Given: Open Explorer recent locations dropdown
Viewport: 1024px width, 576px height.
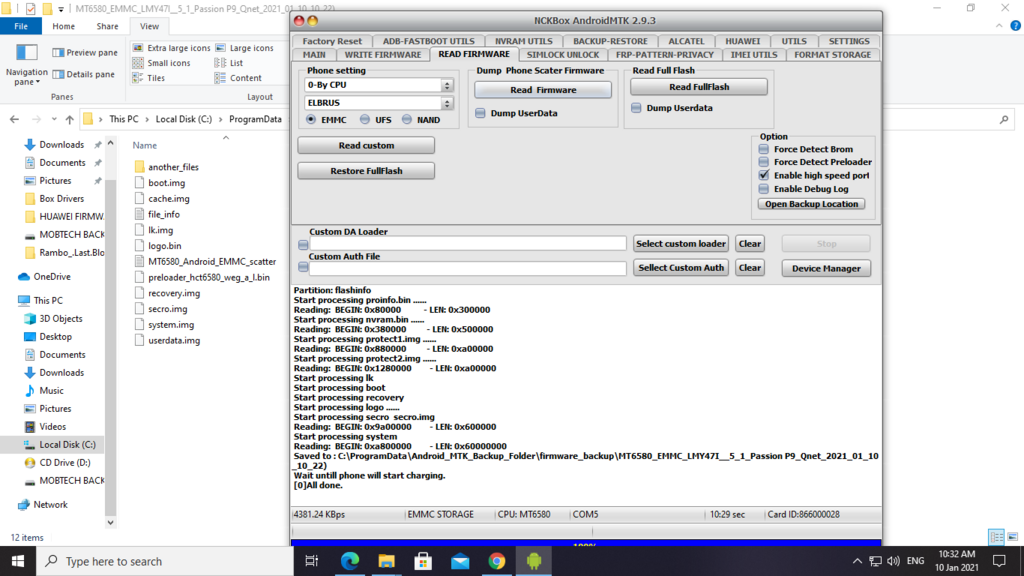Looking at the screenshot, I should 54,120.
